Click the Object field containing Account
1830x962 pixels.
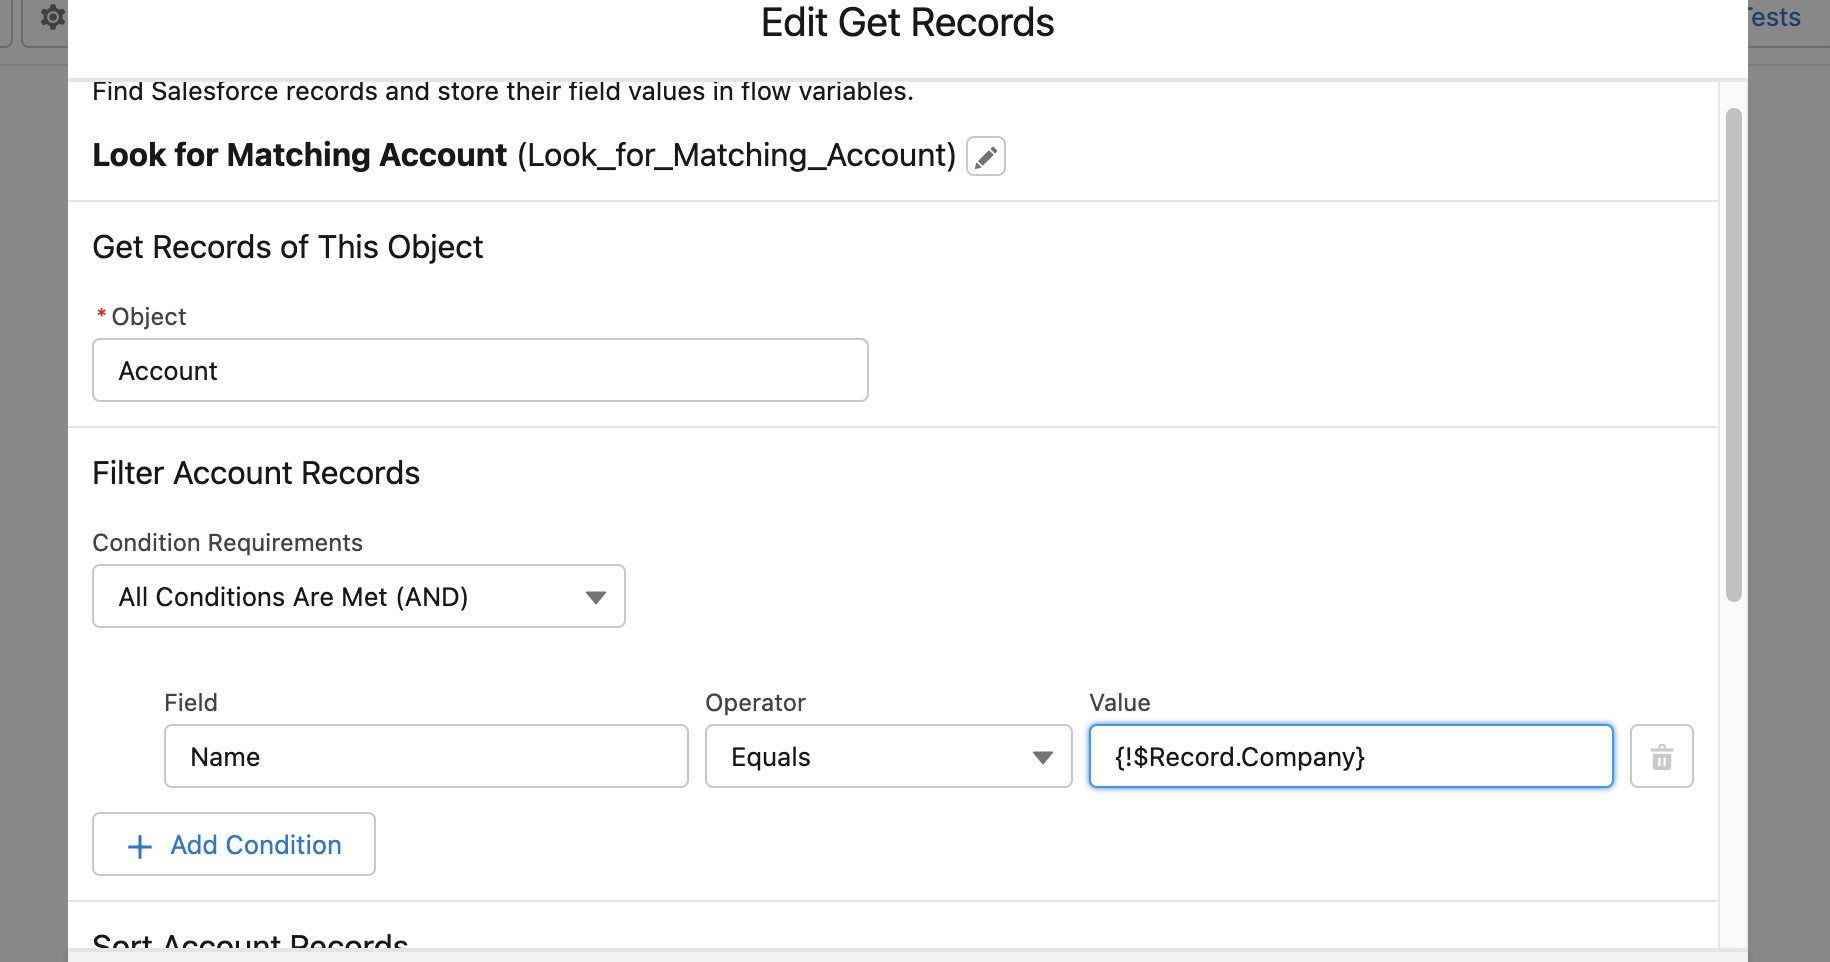[x=480, y=370]
